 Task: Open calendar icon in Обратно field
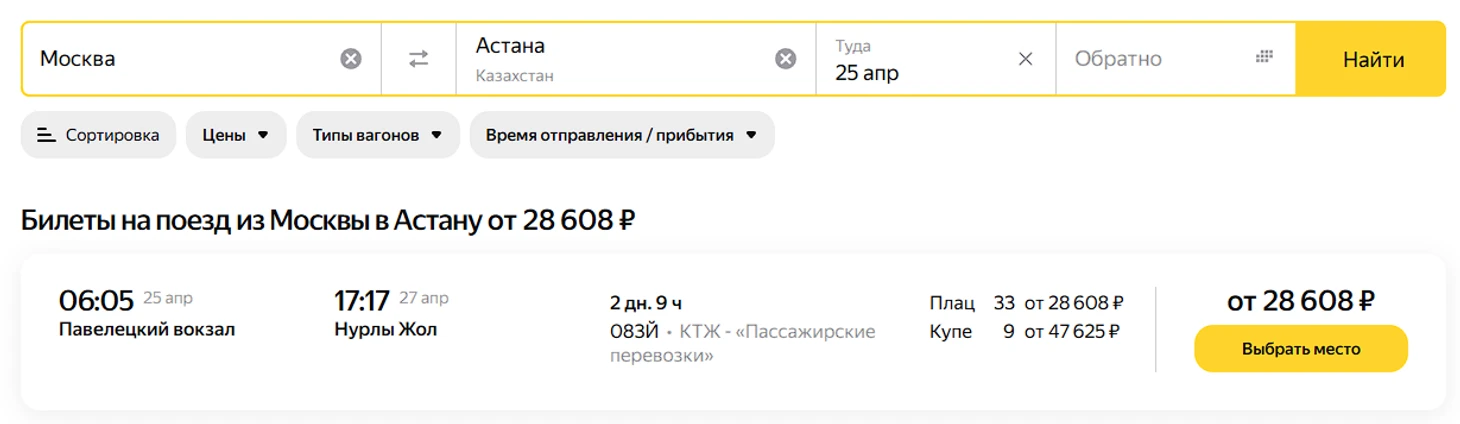1264,57
